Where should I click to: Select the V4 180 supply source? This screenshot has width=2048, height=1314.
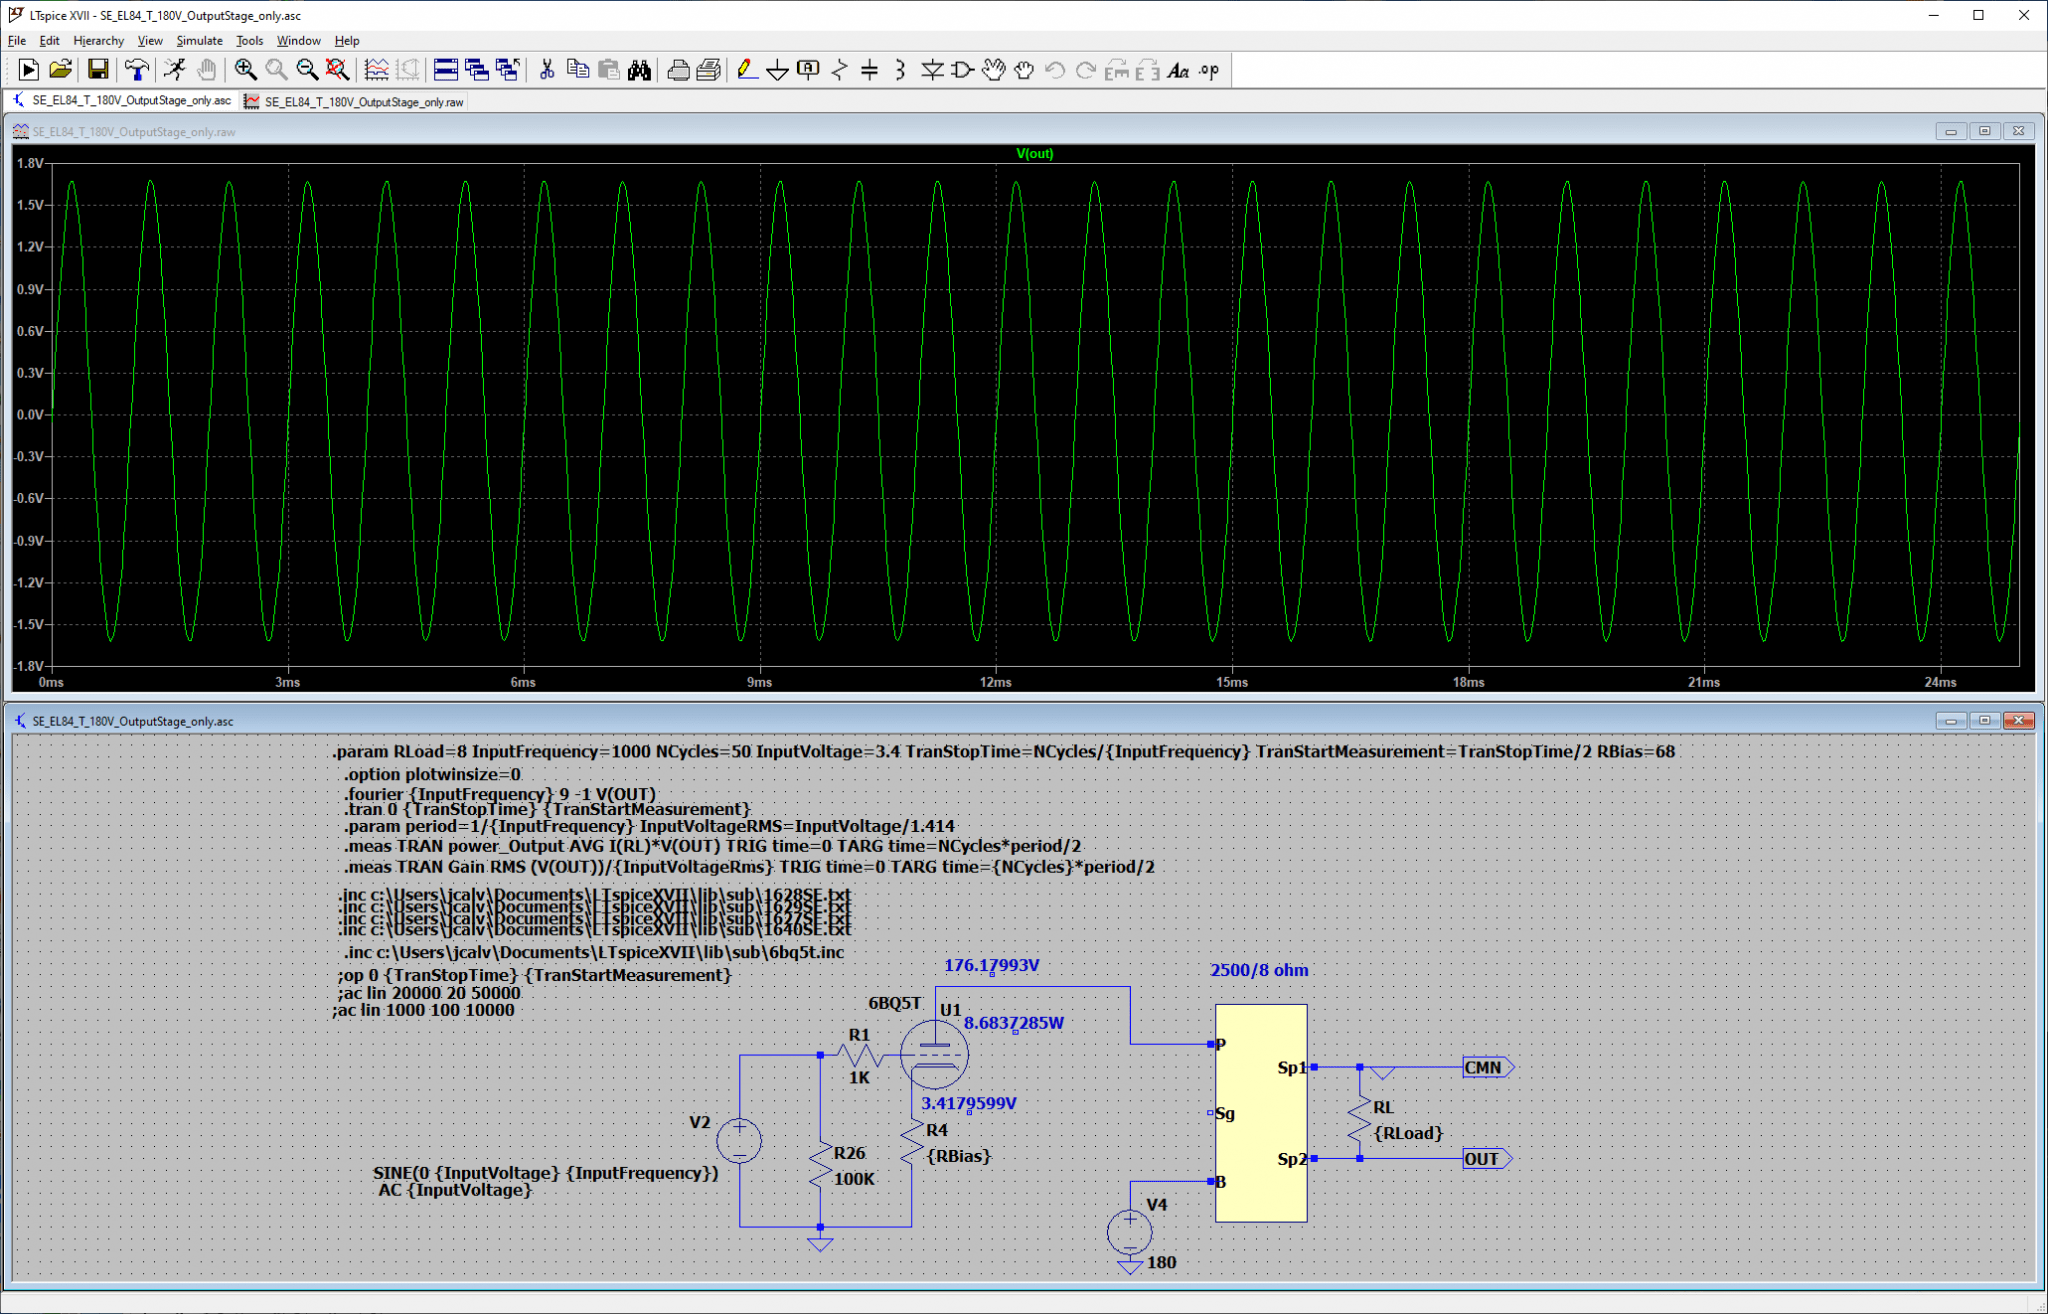click(1130, 1232)
